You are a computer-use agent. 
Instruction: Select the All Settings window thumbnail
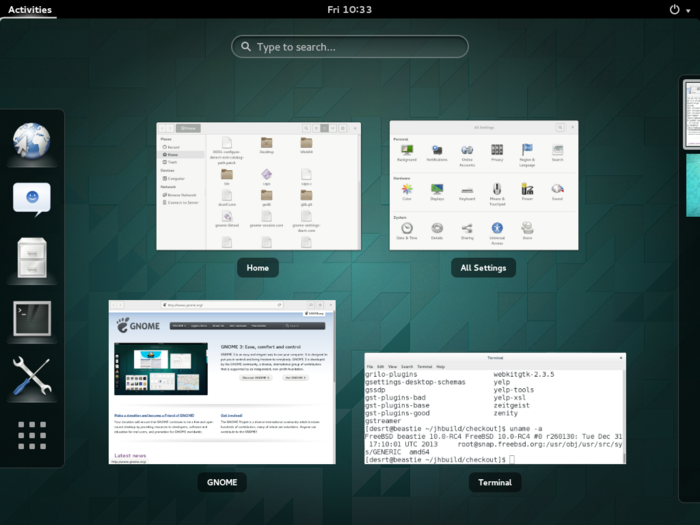(483, 185)
